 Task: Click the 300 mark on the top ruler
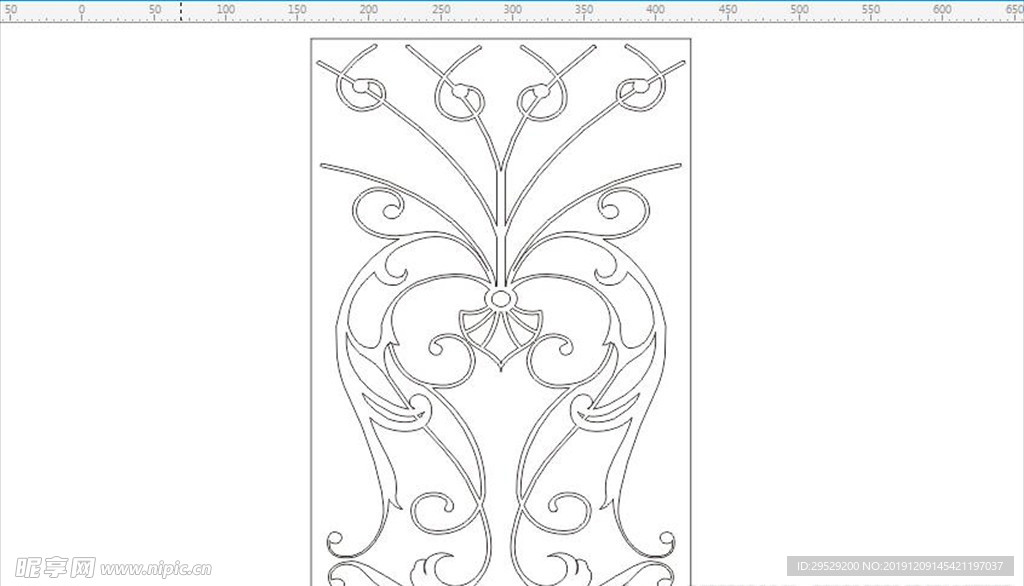coord(512,11)
